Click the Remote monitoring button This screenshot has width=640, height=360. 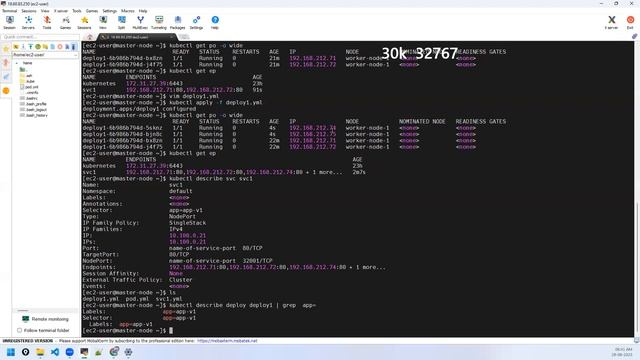click(x=46, y=319)
